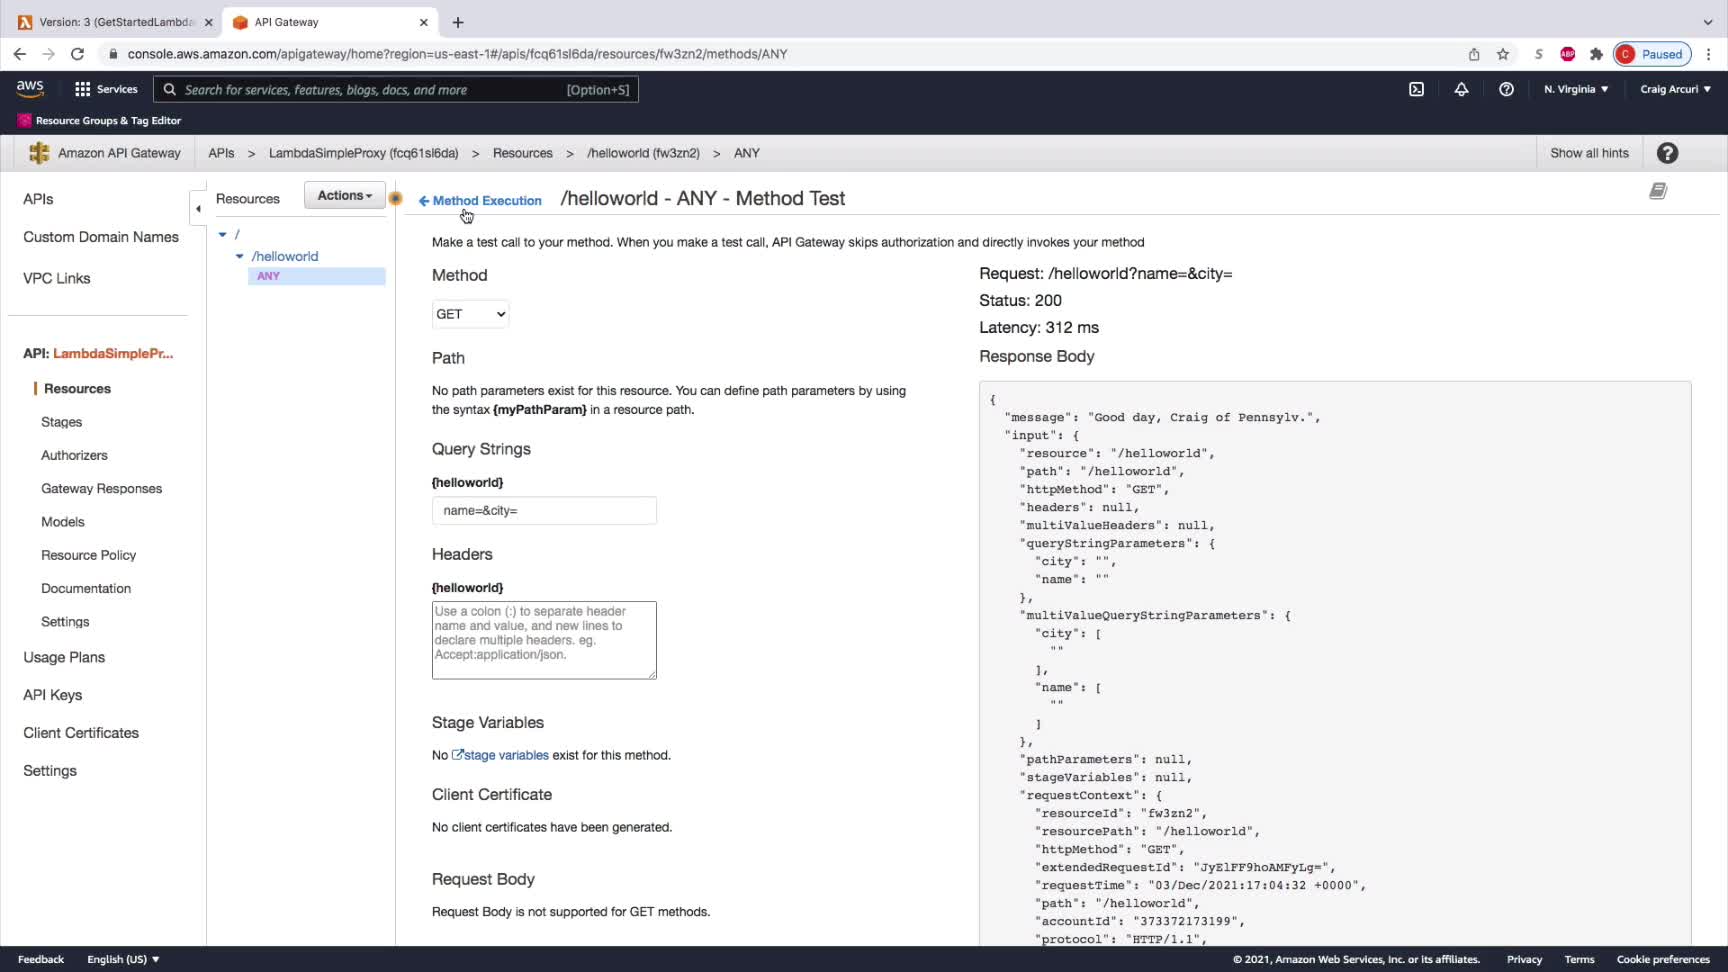Click the Amazon API Gateway logo icon
1728x972 pixels.
(x=39, y=153)
